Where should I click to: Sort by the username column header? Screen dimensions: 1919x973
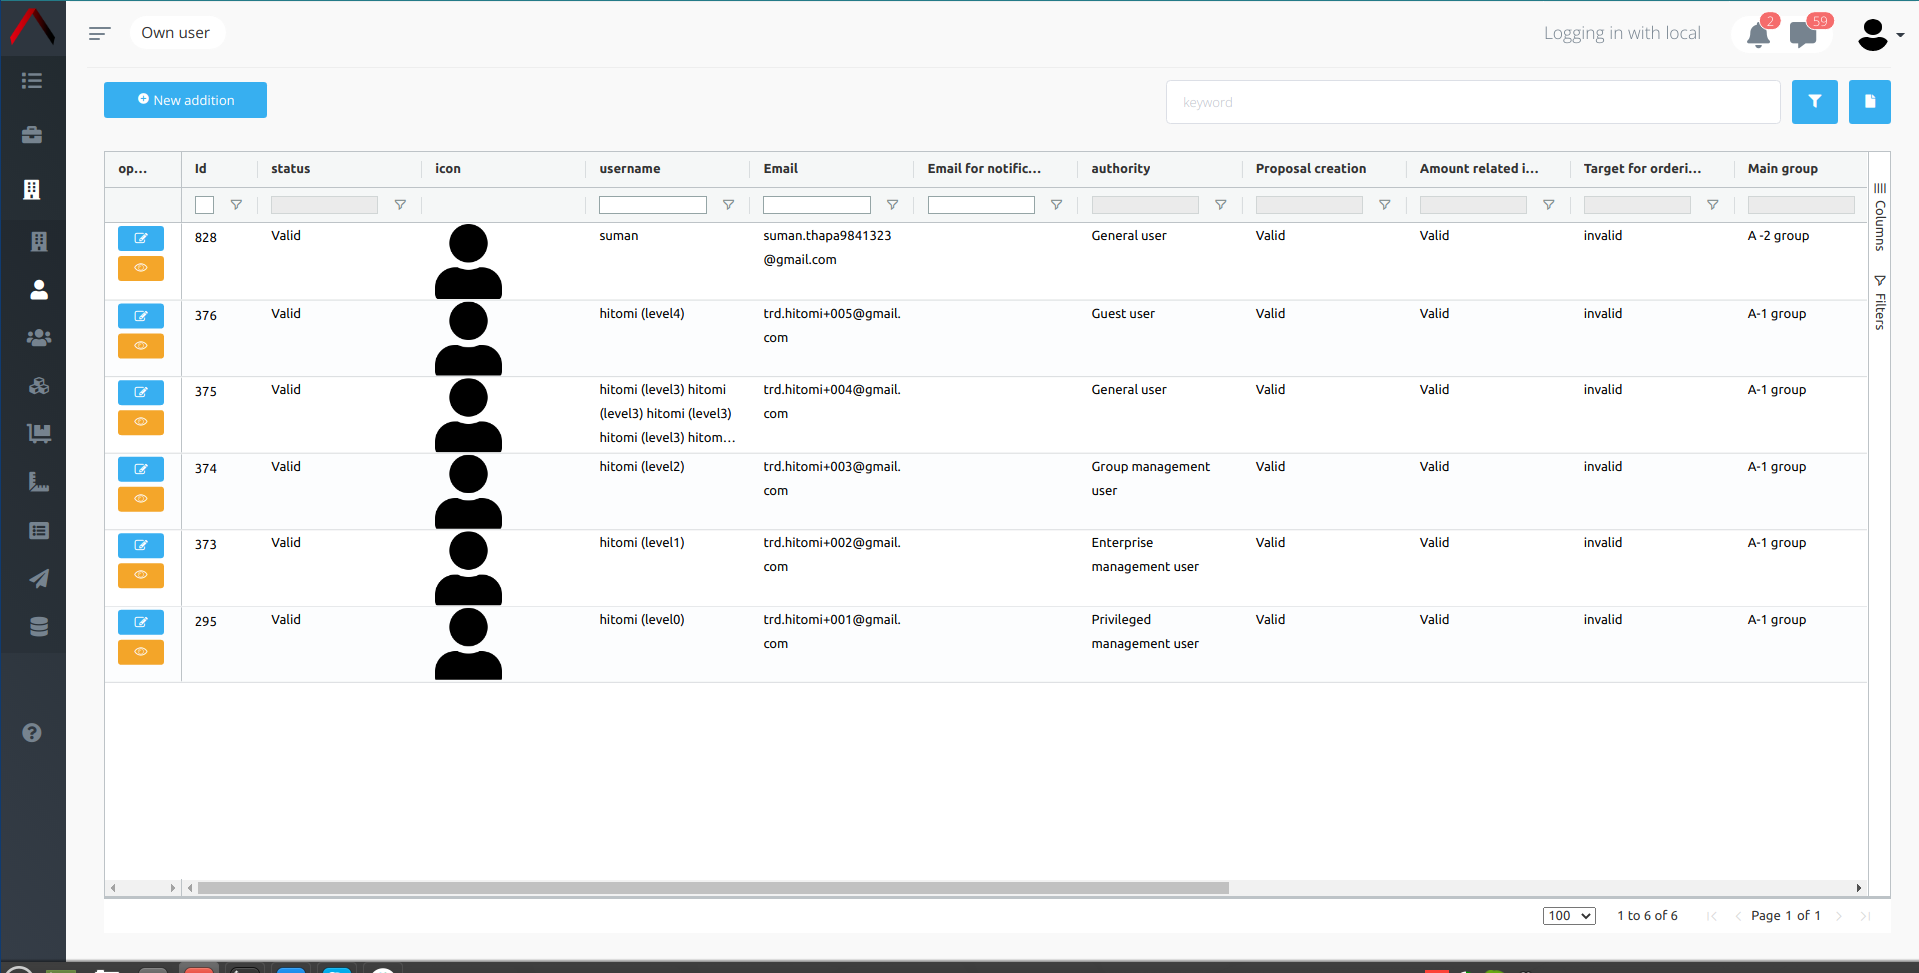point(630,169)
